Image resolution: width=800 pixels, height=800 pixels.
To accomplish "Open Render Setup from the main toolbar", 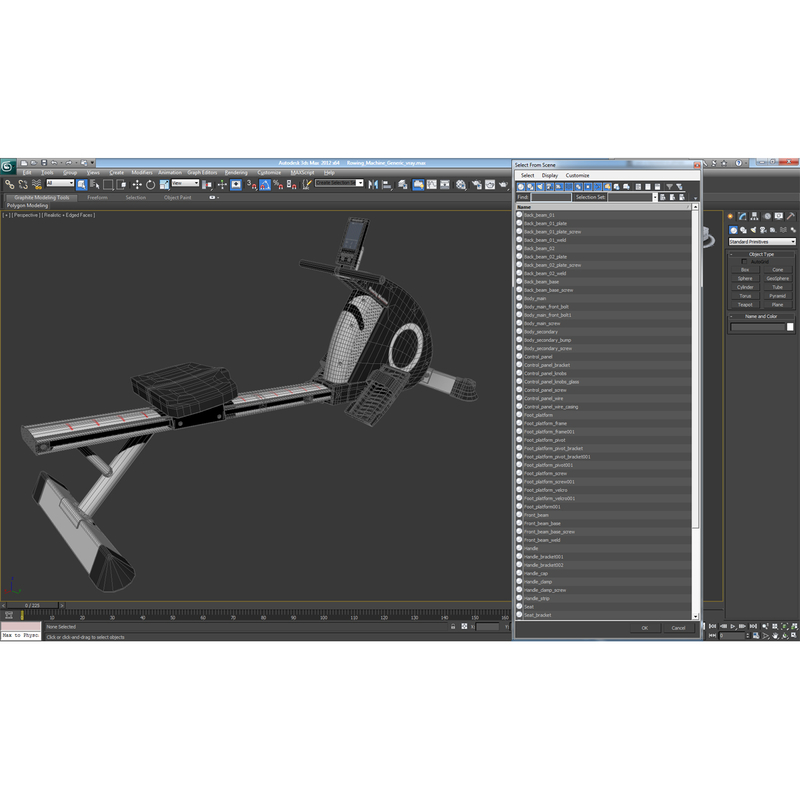I will [476, 185].
